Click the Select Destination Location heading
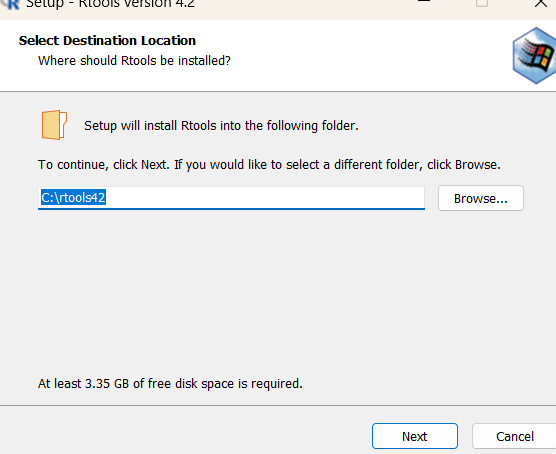This screenshot has height=454, width=556. point(107,40)
